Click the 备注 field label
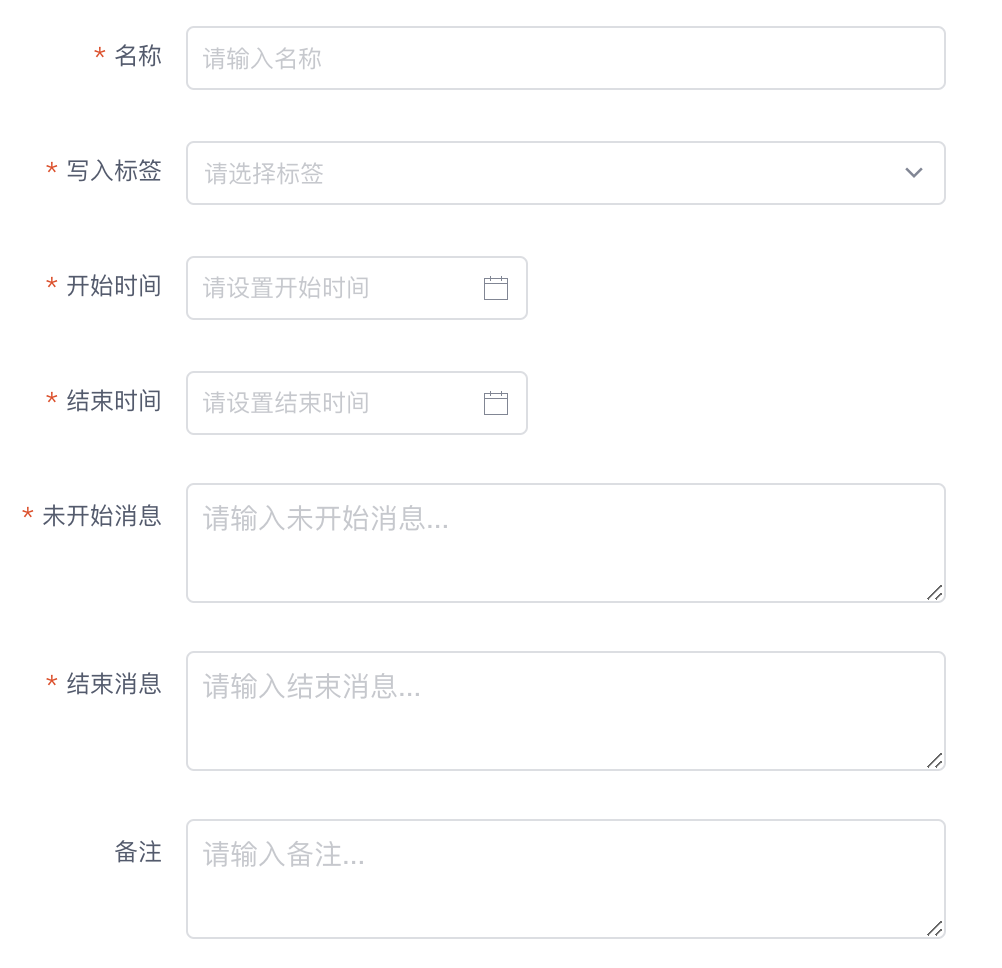 pos(138,853)
